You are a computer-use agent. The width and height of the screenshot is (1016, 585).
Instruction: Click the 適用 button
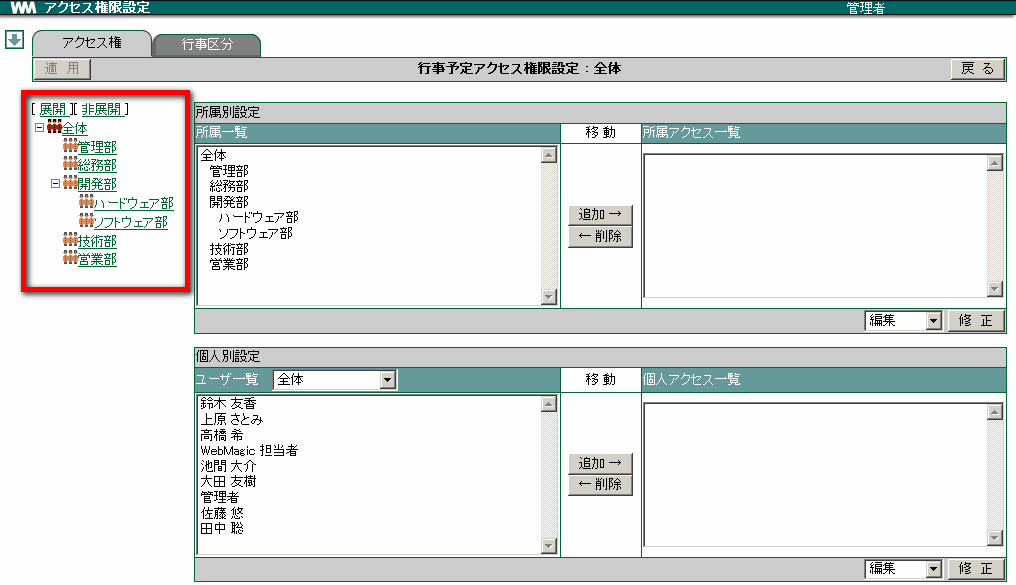point(62,68)
